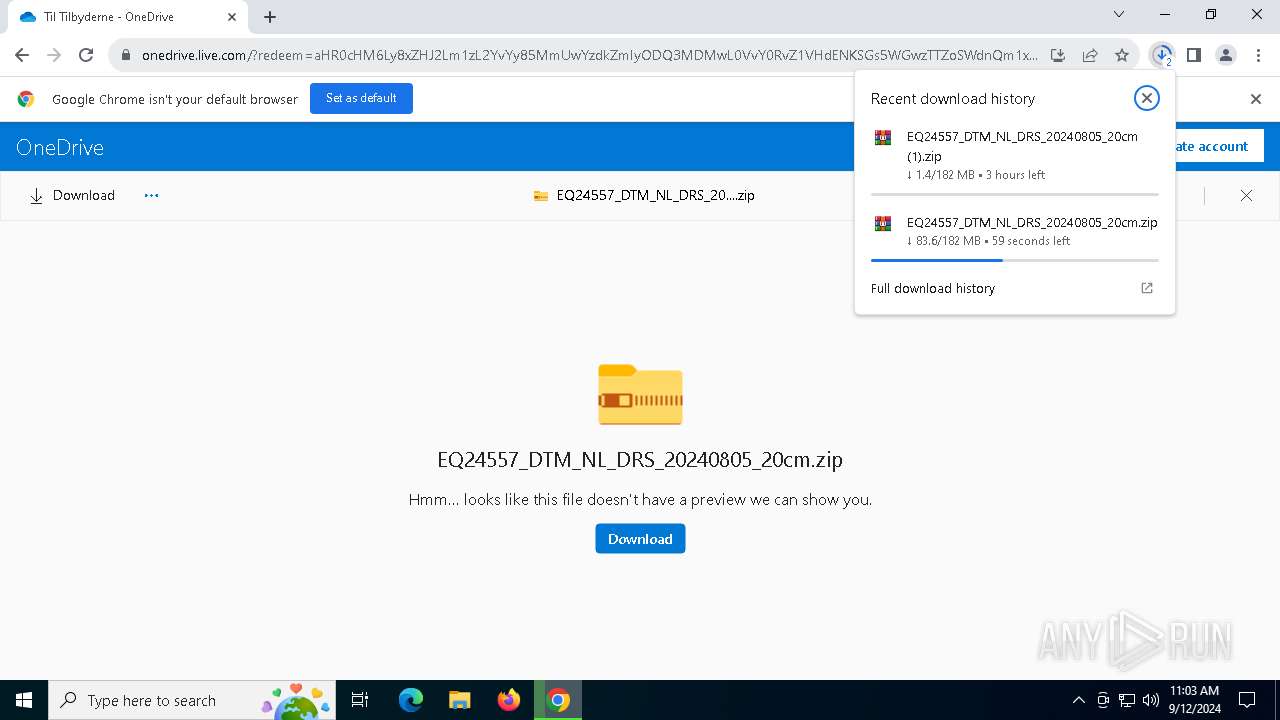Close the Til Tilbyderne - OneDrive tab
Screen dimensions: 1280x720
click(232, 17)
